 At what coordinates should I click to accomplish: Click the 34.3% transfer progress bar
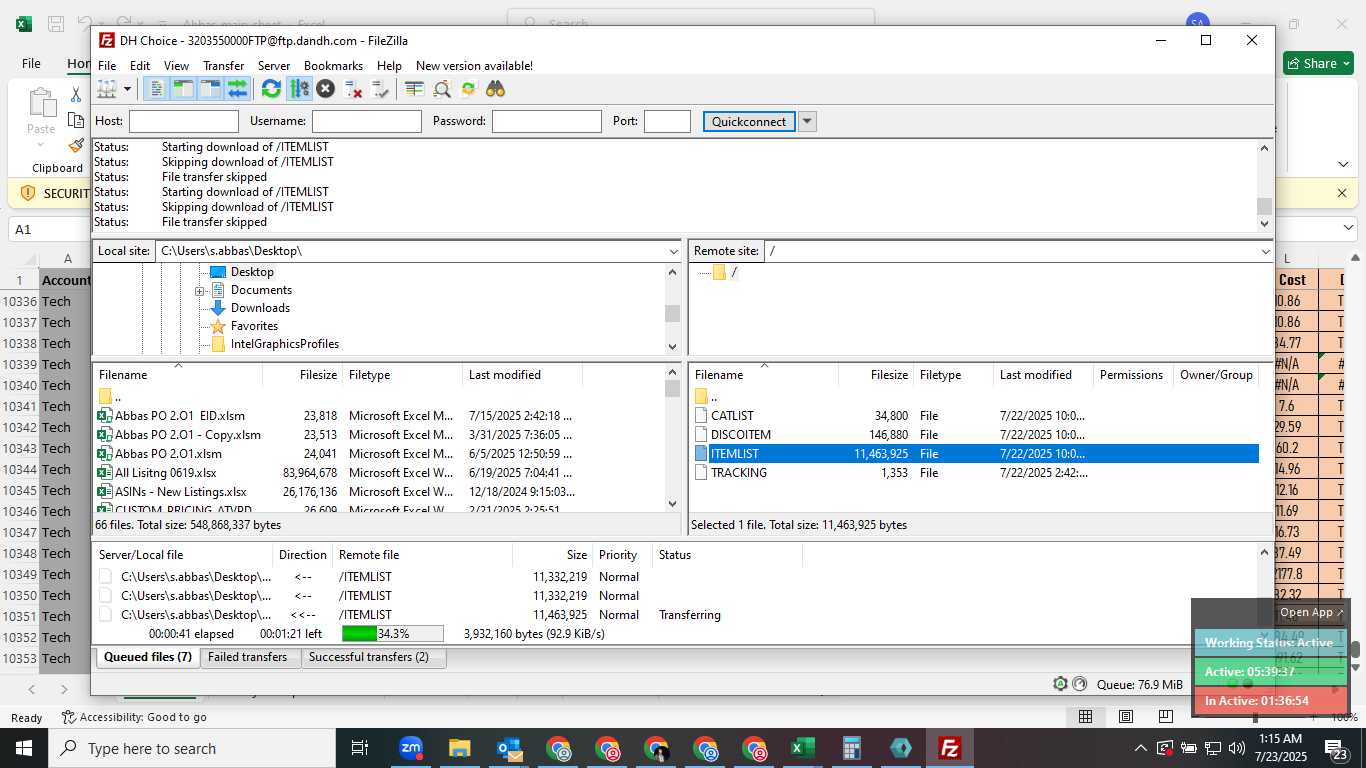click(392, 634)
